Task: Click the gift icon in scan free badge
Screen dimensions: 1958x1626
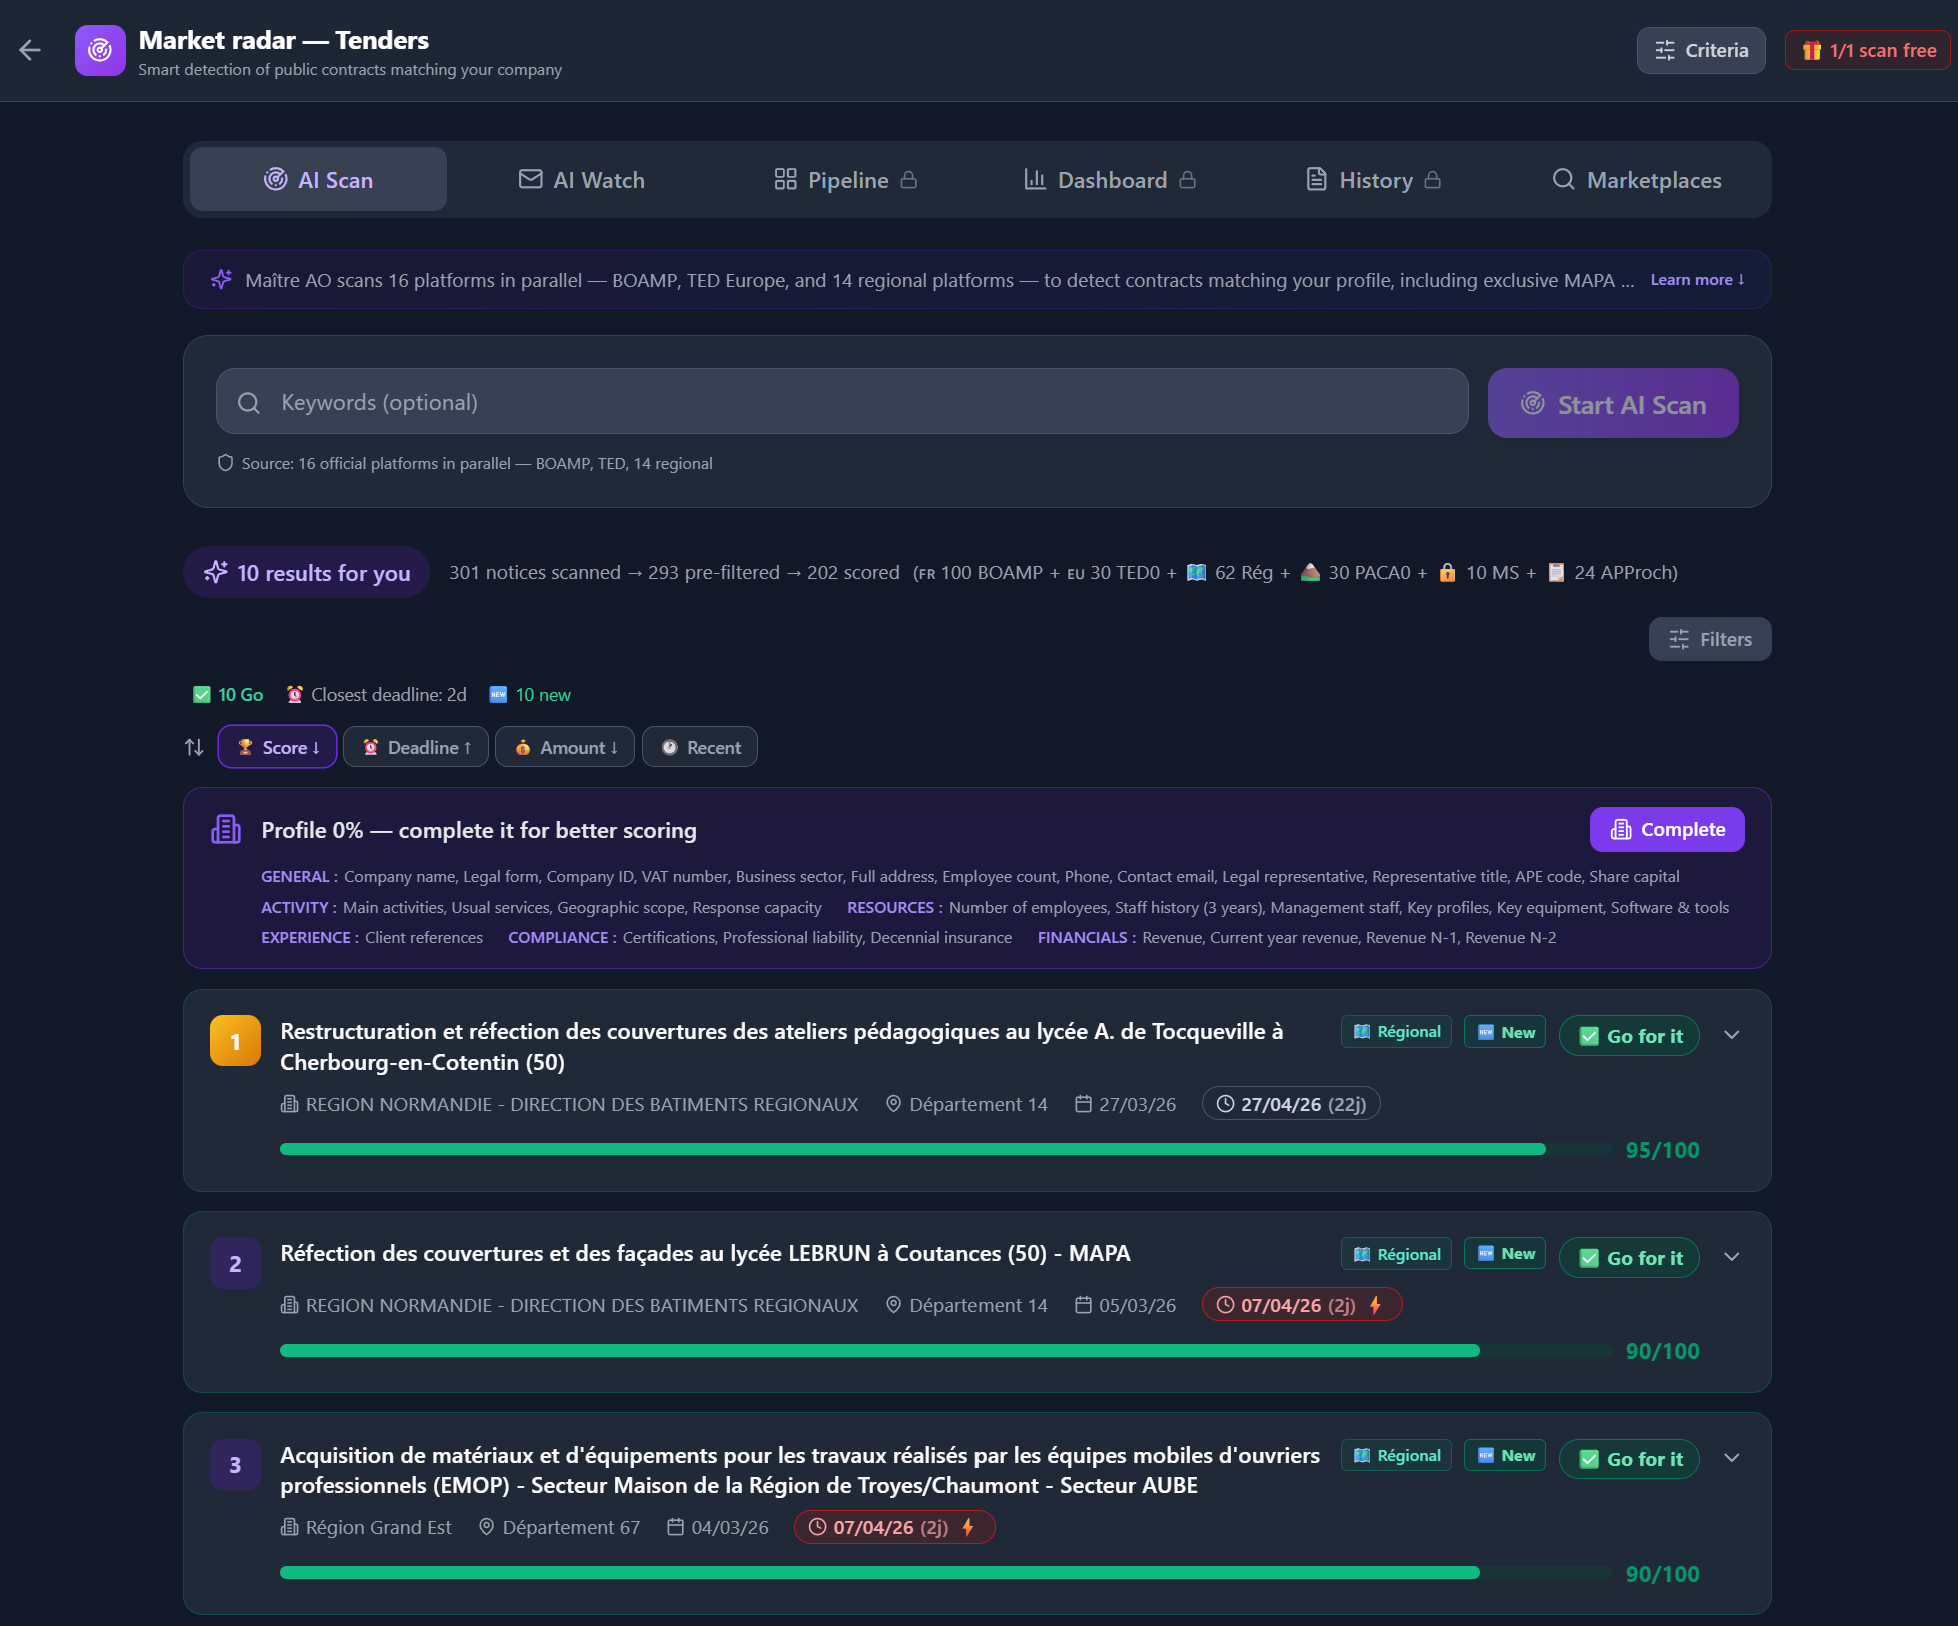Action: pos(1811,50)
